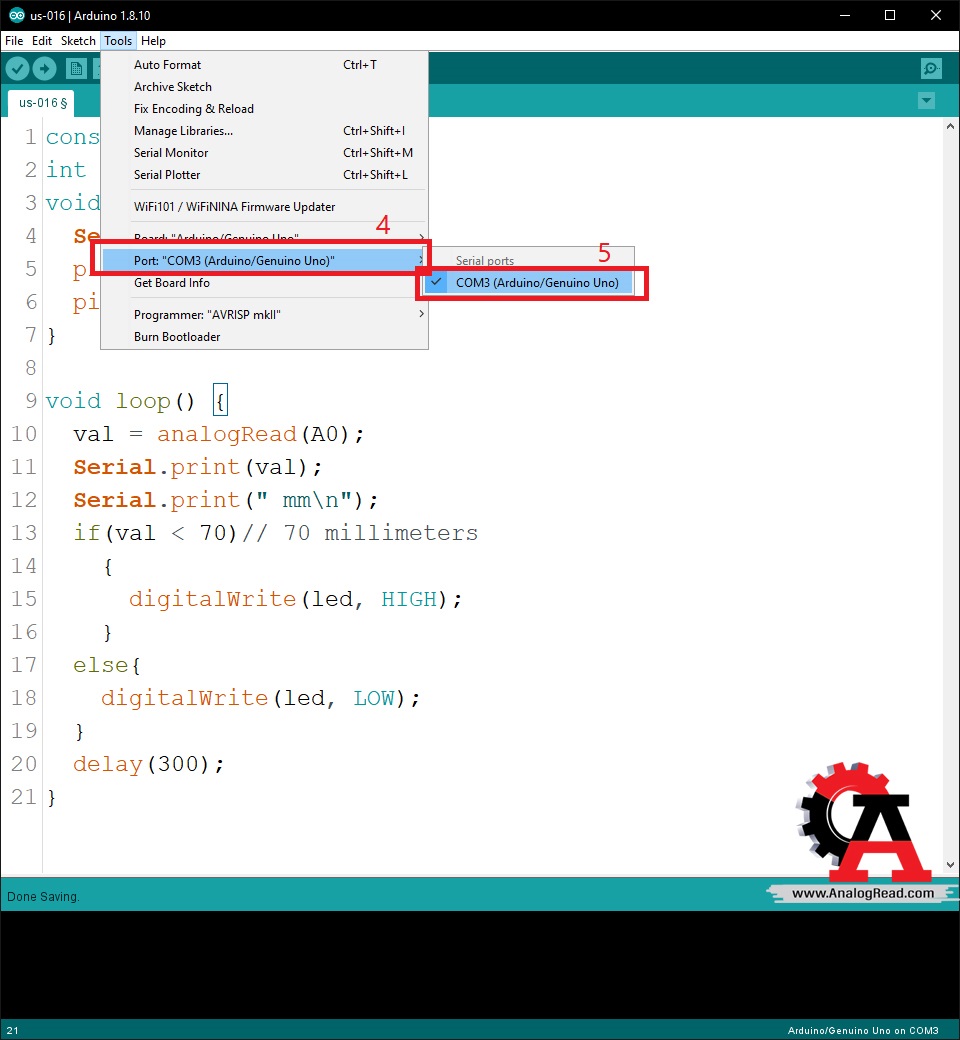The image size is (960, 1040).
Task: Select Get Board Info
Action: point(264,283)
